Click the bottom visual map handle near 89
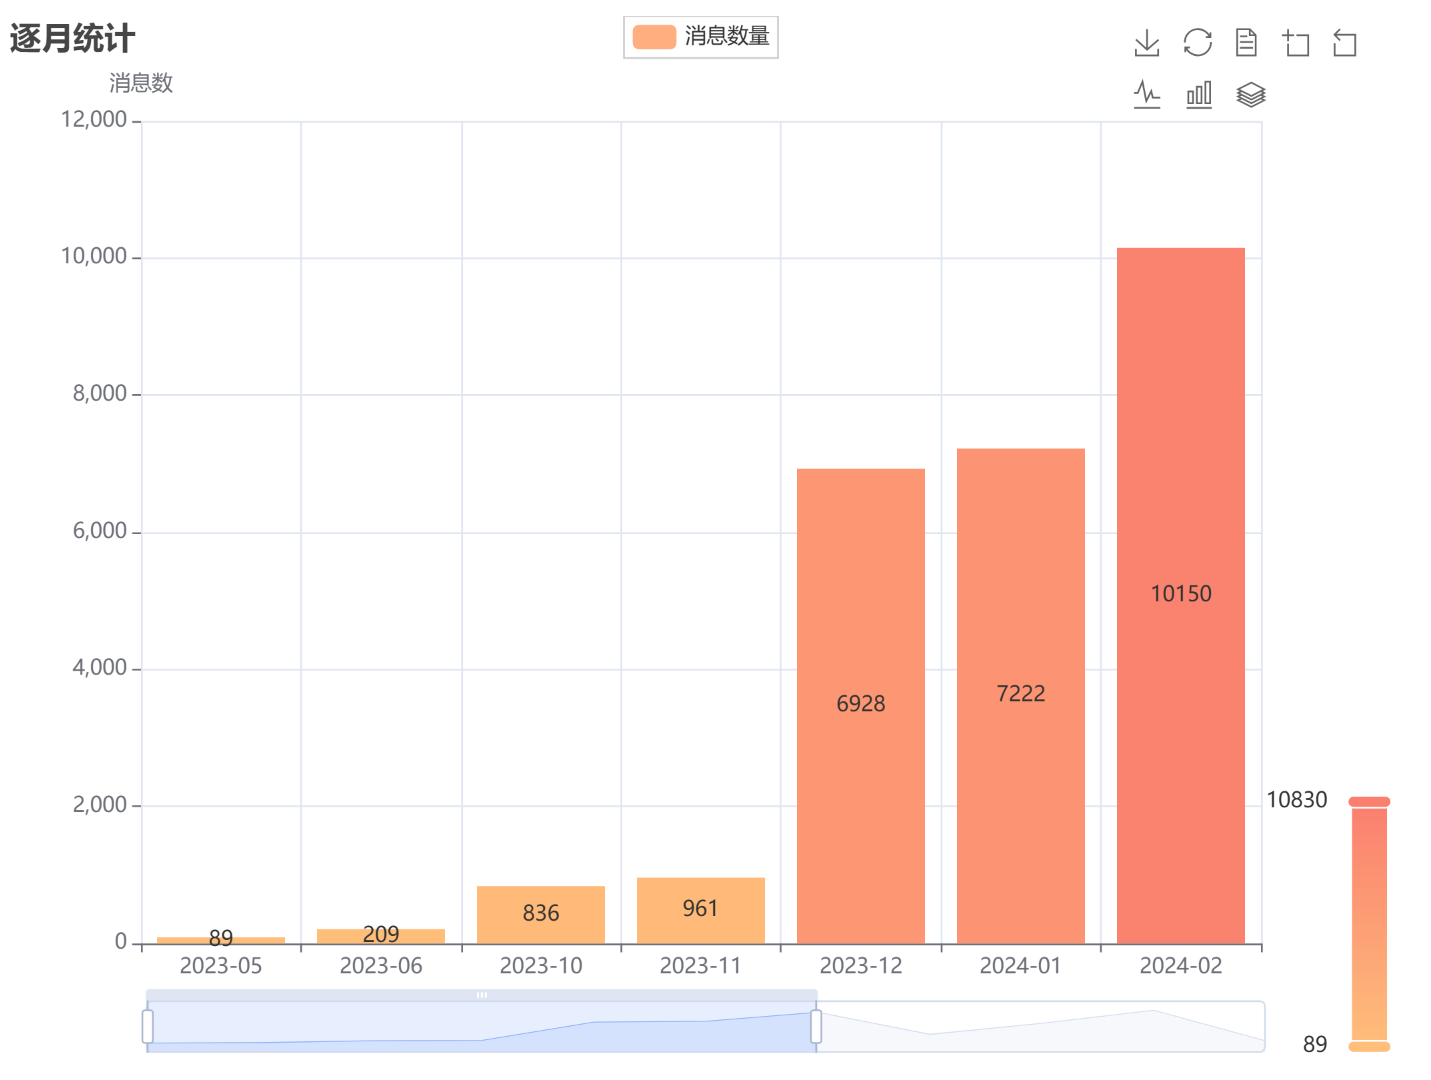Image resolution: width=1431 pixels, height=1080 pixels. pos(1369,1046)
